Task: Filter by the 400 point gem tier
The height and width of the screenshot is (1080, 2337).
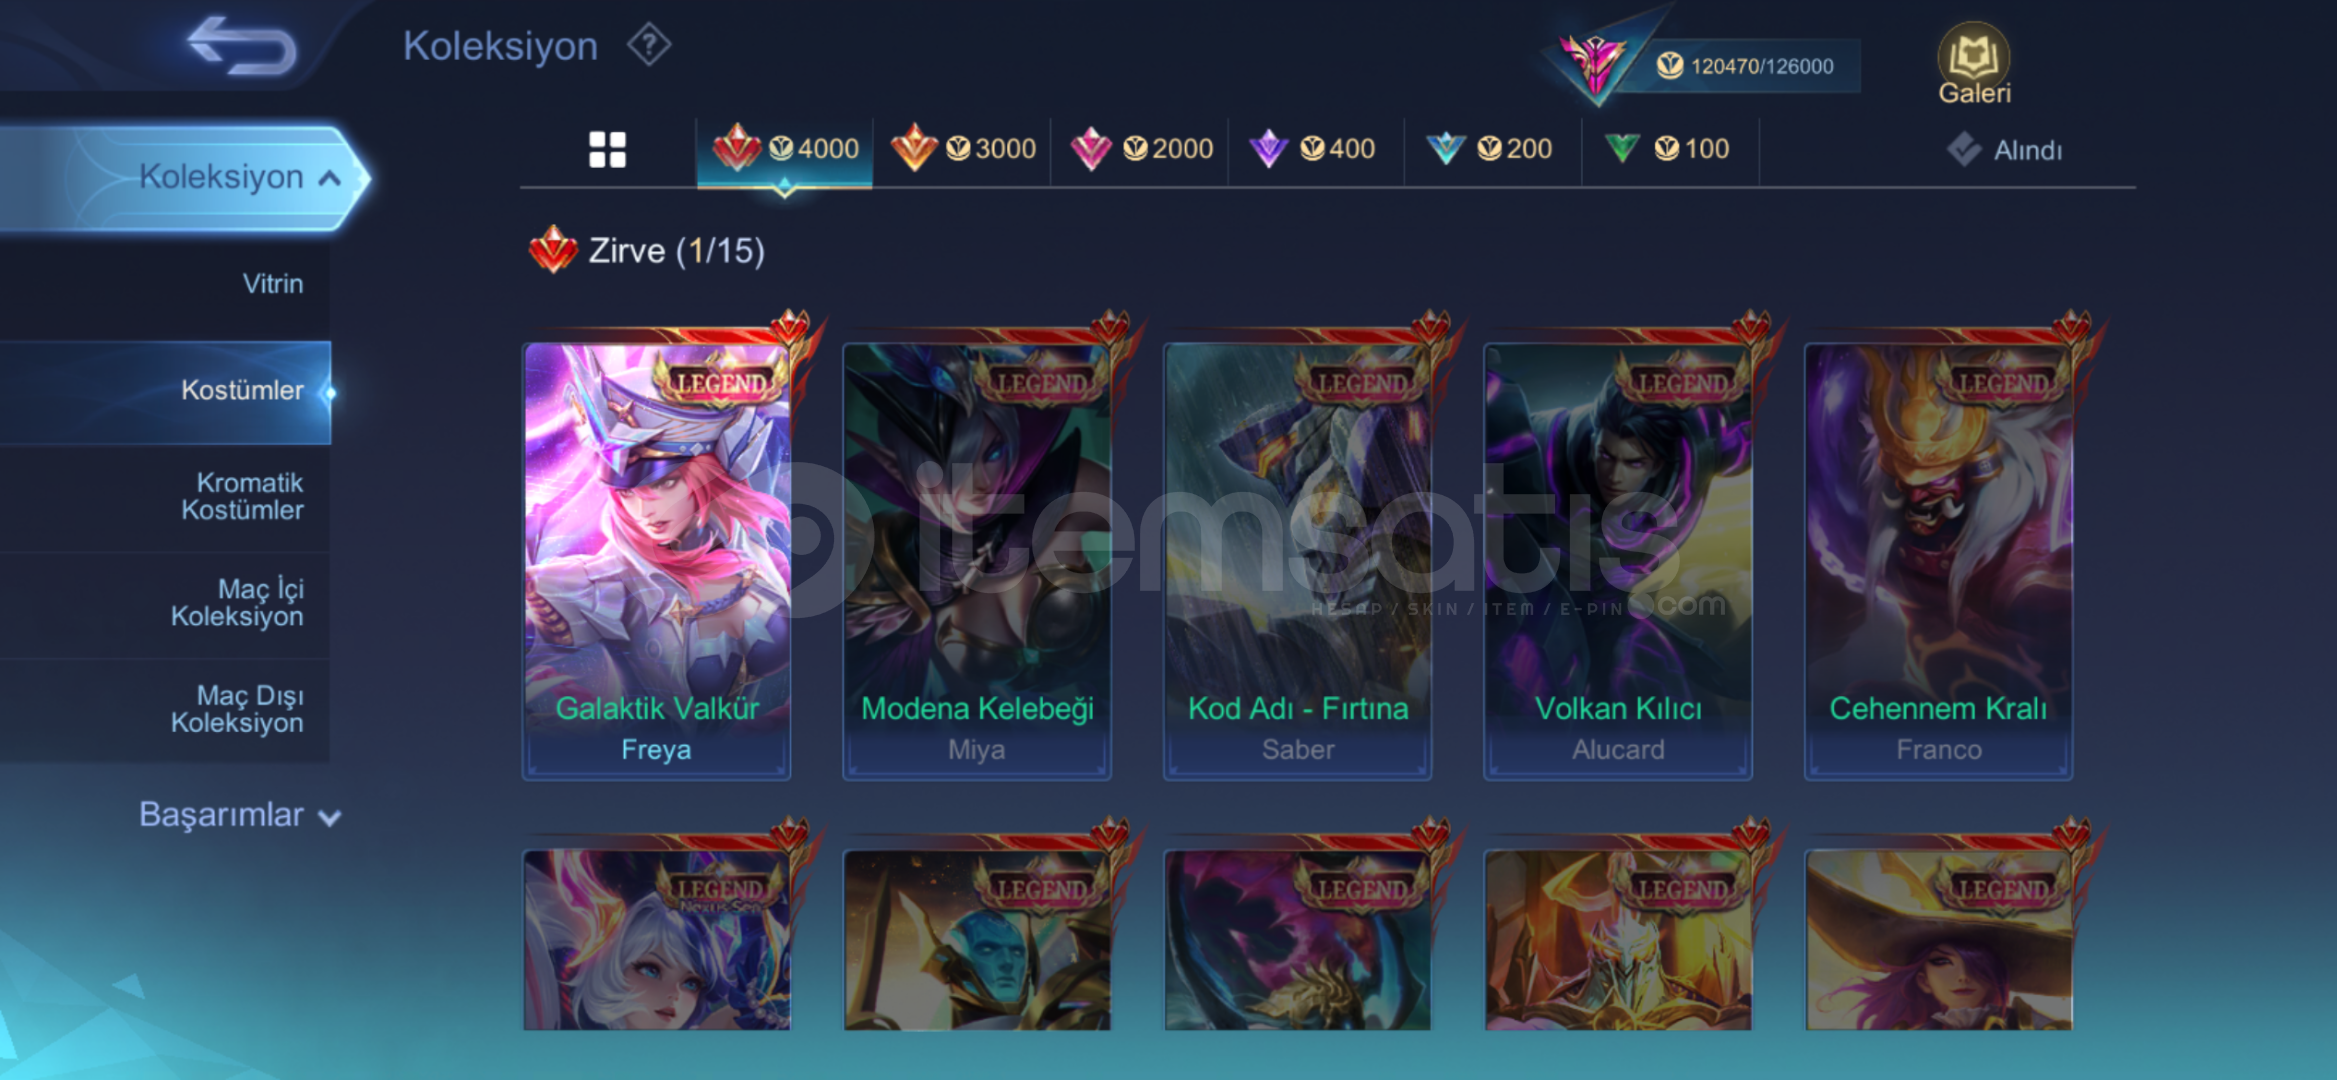Action: tap(1313, 149)
